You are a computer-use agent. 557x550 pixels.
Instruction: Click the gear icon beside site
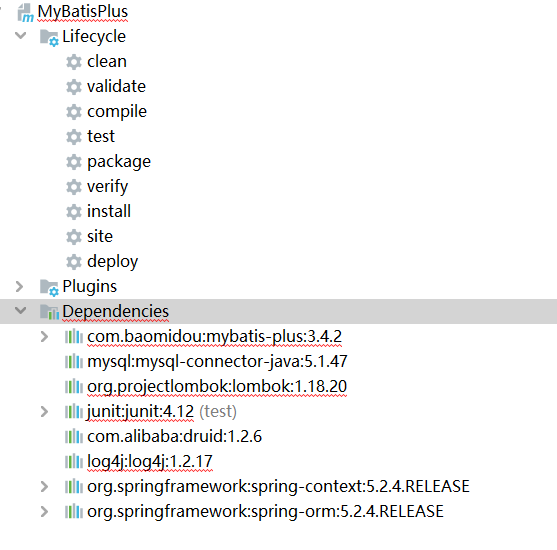click(74, 237)
